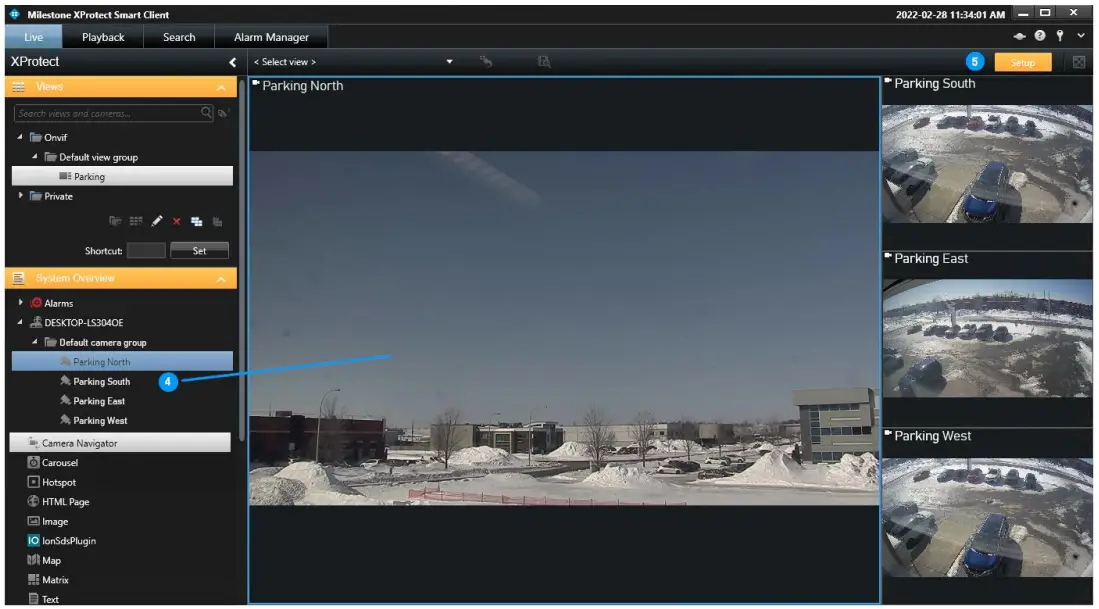Click the camera shortcut icon beside view selector

(485, 61)
